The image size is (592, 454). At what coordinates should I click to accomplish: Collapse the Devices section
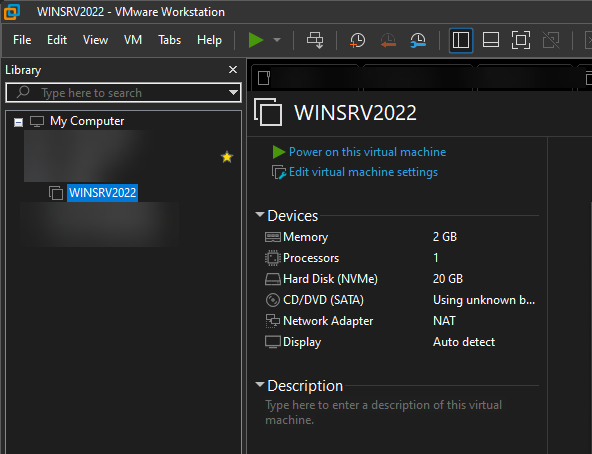coord(260,215)
